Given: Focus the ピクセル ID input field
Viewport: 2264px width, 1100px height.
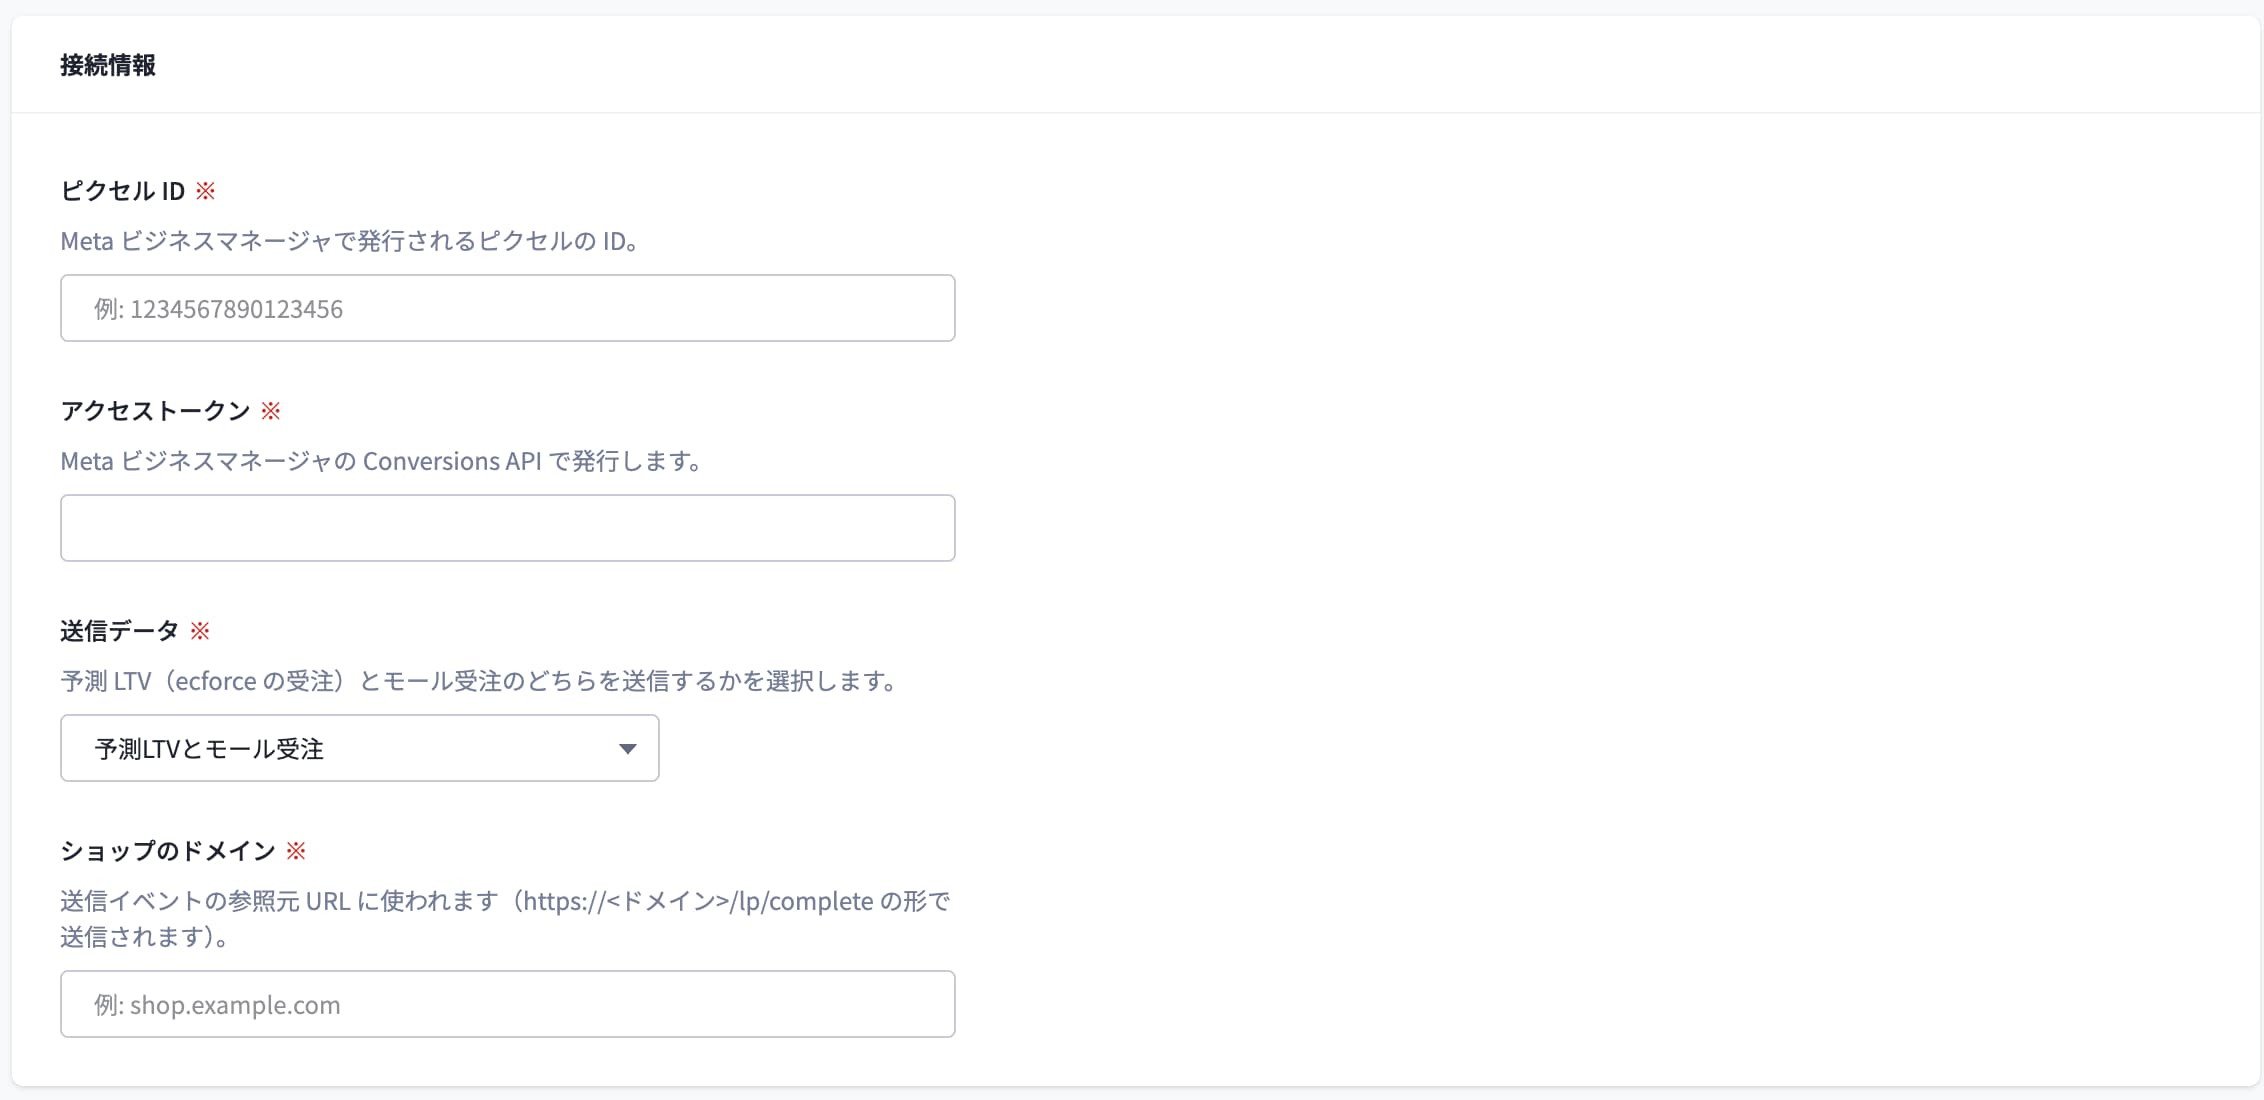Looking at the screenshot, I should coord(508,308).
